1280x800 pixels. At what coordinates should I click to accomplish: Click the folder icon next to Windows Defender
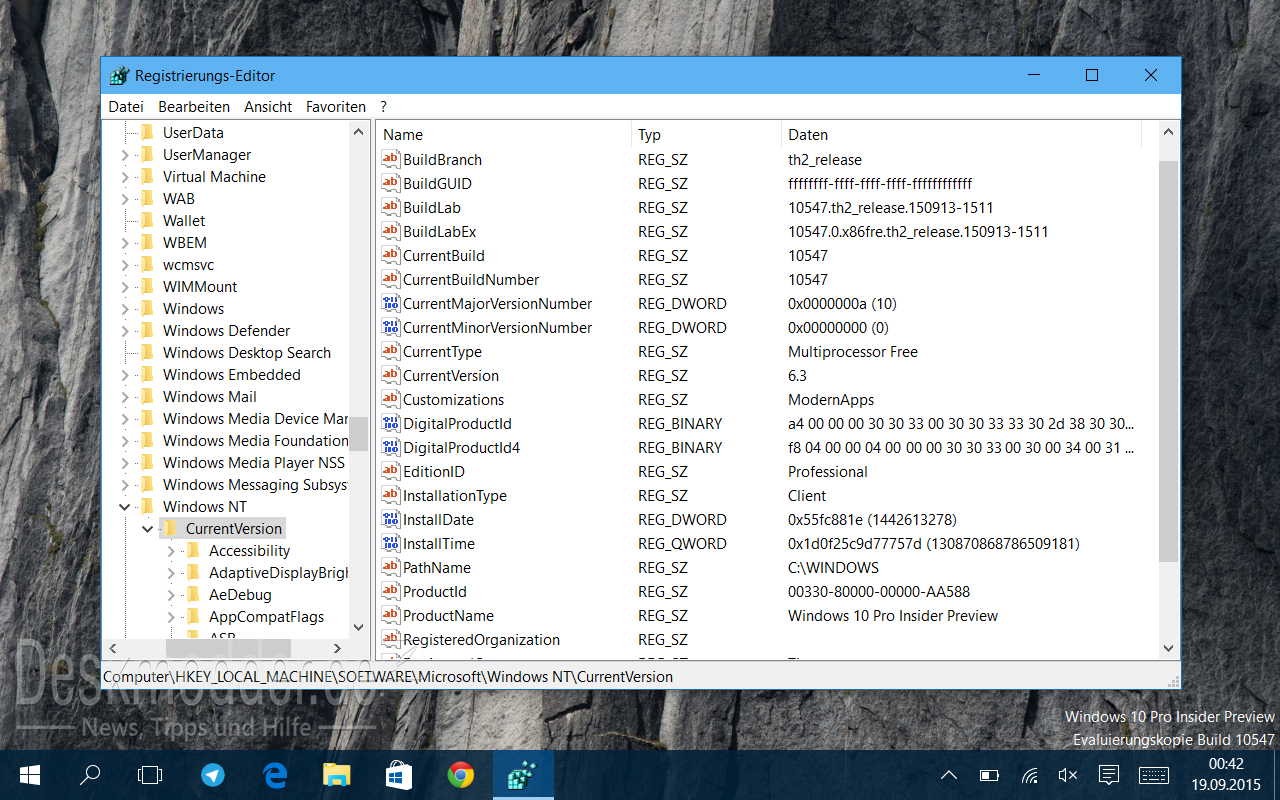coord(147,330)
